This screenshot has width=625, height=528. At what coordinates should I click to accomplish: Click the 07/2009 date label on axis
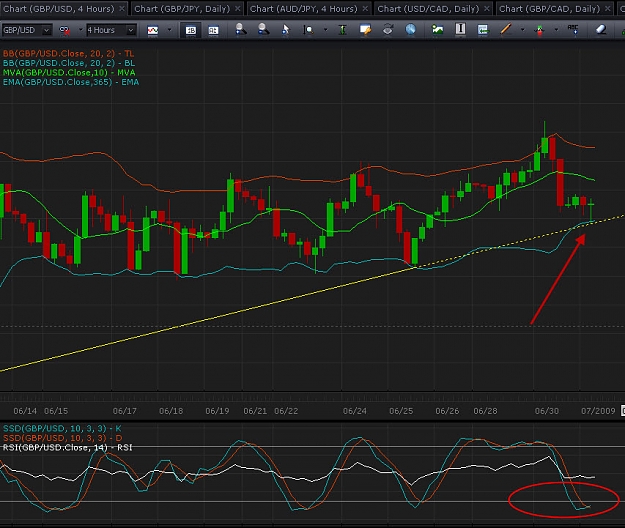(598, 411)
